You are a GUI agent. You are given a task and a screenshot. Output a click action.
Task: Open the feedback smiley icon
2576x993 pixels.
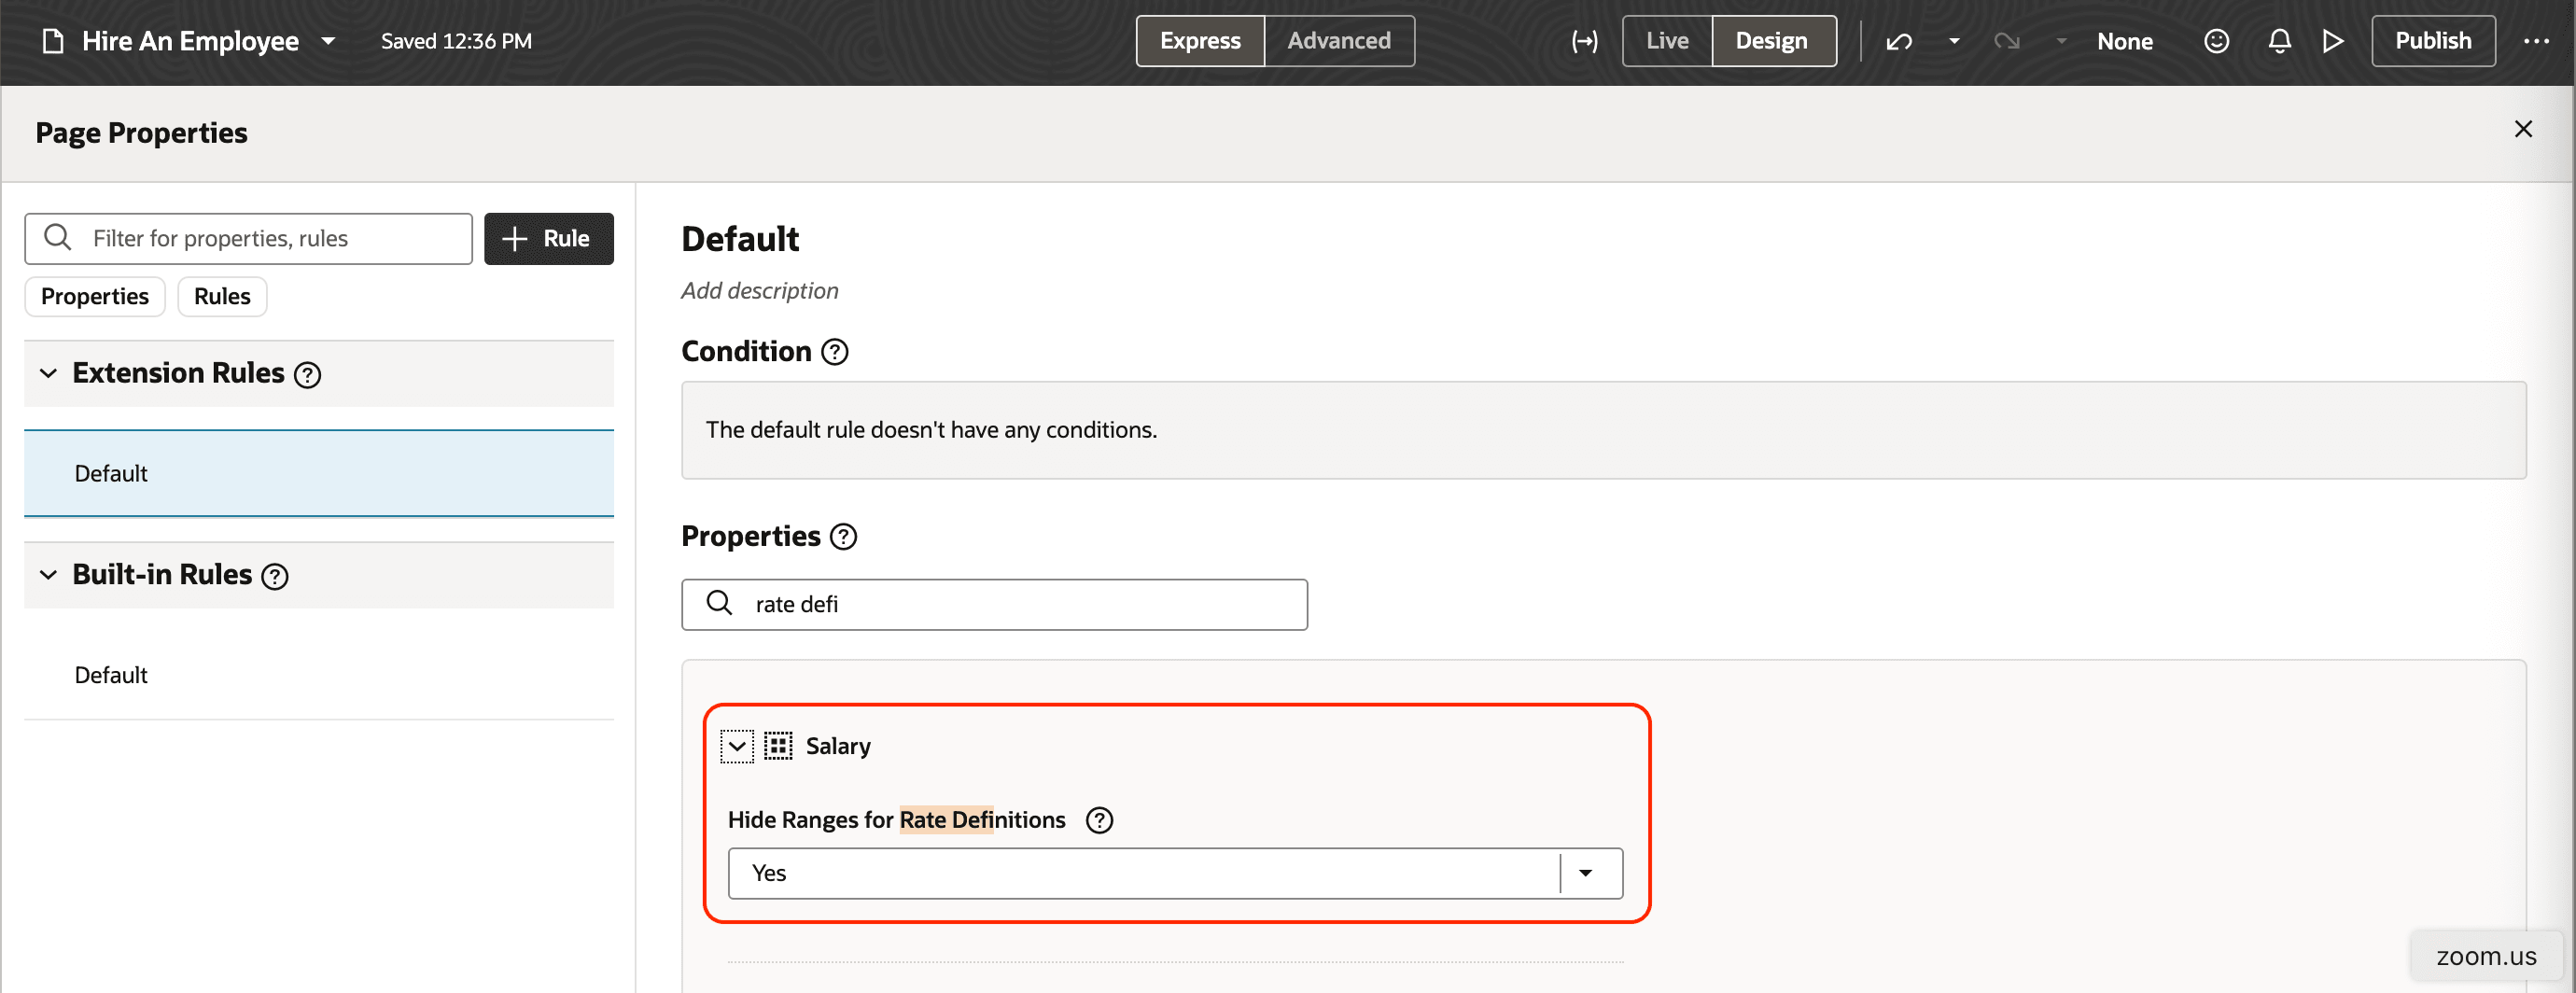click(x=2217, y=41)
